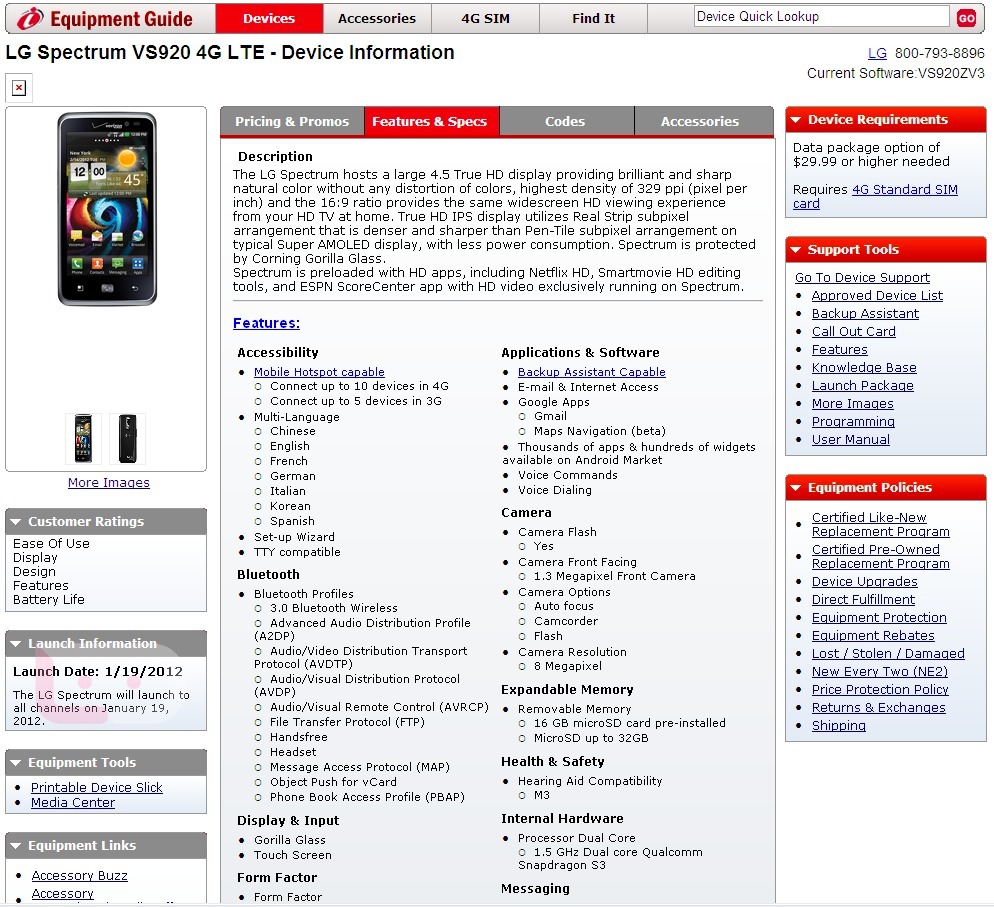Click the 8 Megapixel camera resolution text
The width and height of the screenshot is (994, 907).
tap(568, 666)
